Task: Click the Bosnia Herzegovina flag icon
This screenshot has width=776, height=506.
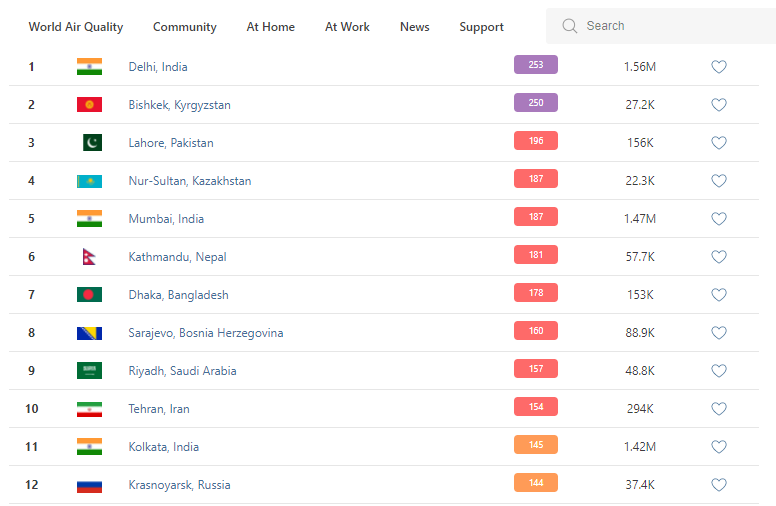Action: click(x=89, y=333)
